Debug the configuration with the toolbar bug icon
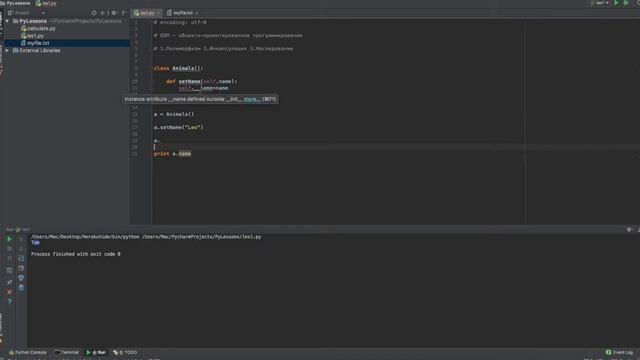 pyautogui.click(x=626, y=3)
